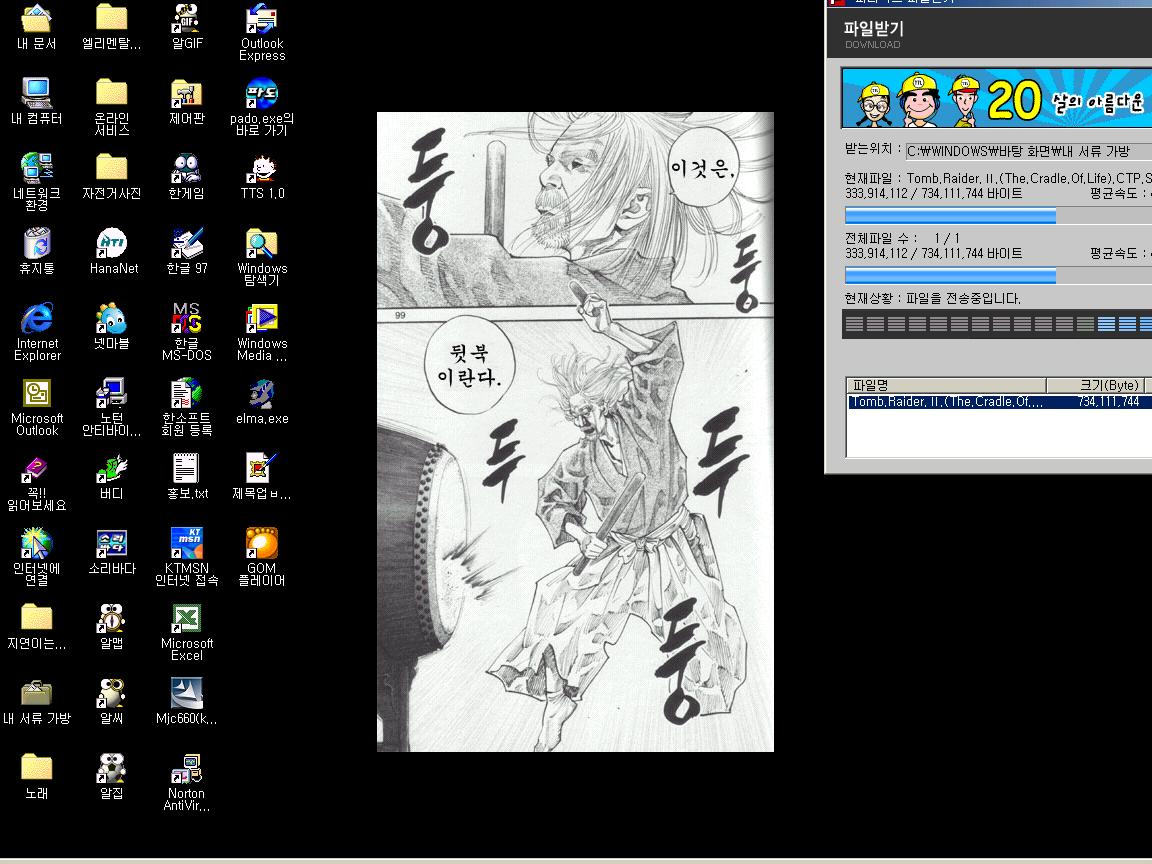
Task: Click the 파일받기 DOWNLOAD dialog heading
Action: point(874,34)
